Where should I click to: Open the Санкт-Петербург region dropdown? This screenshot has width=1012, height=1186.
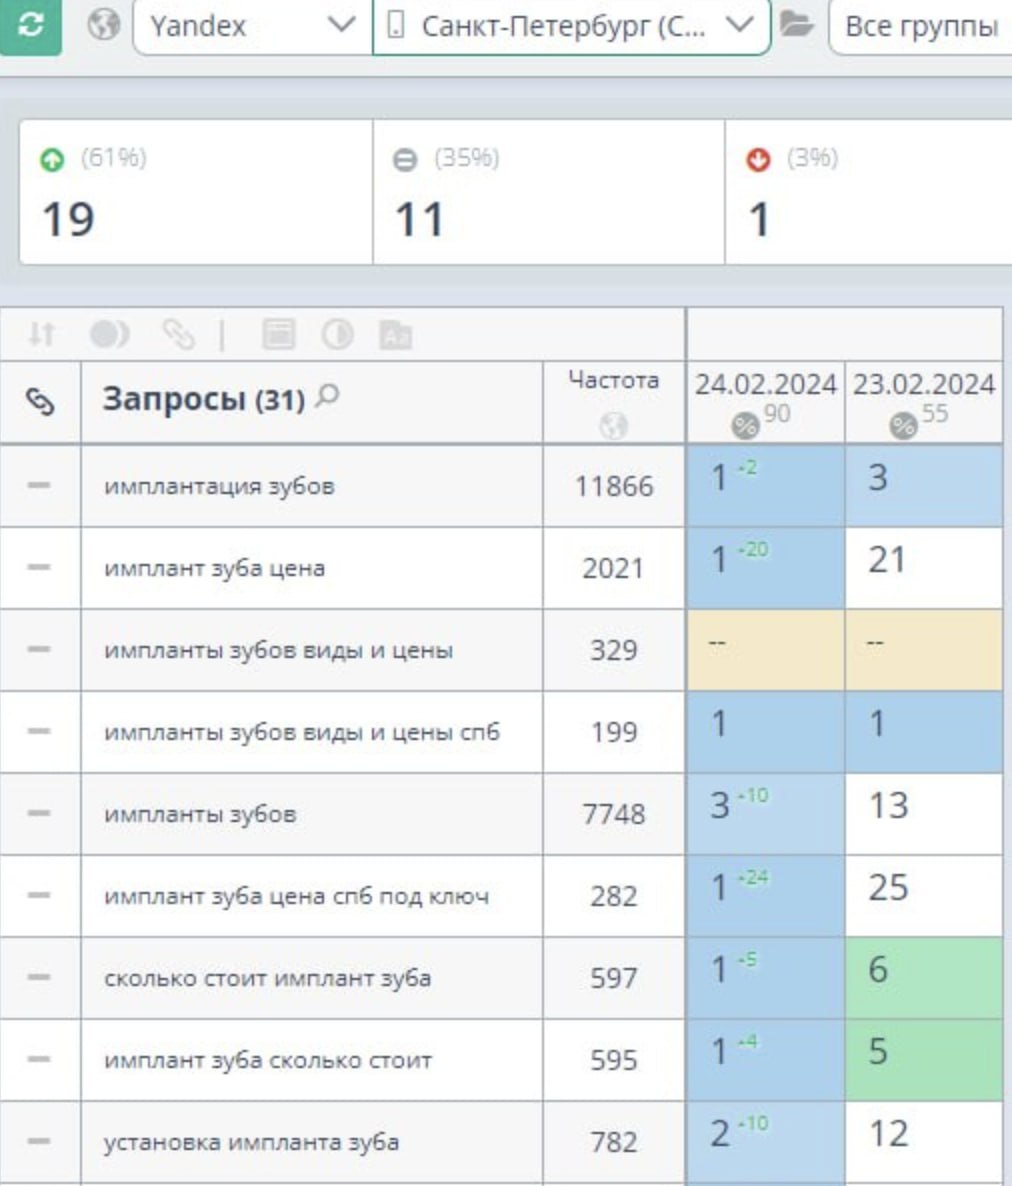click(571, 26)
